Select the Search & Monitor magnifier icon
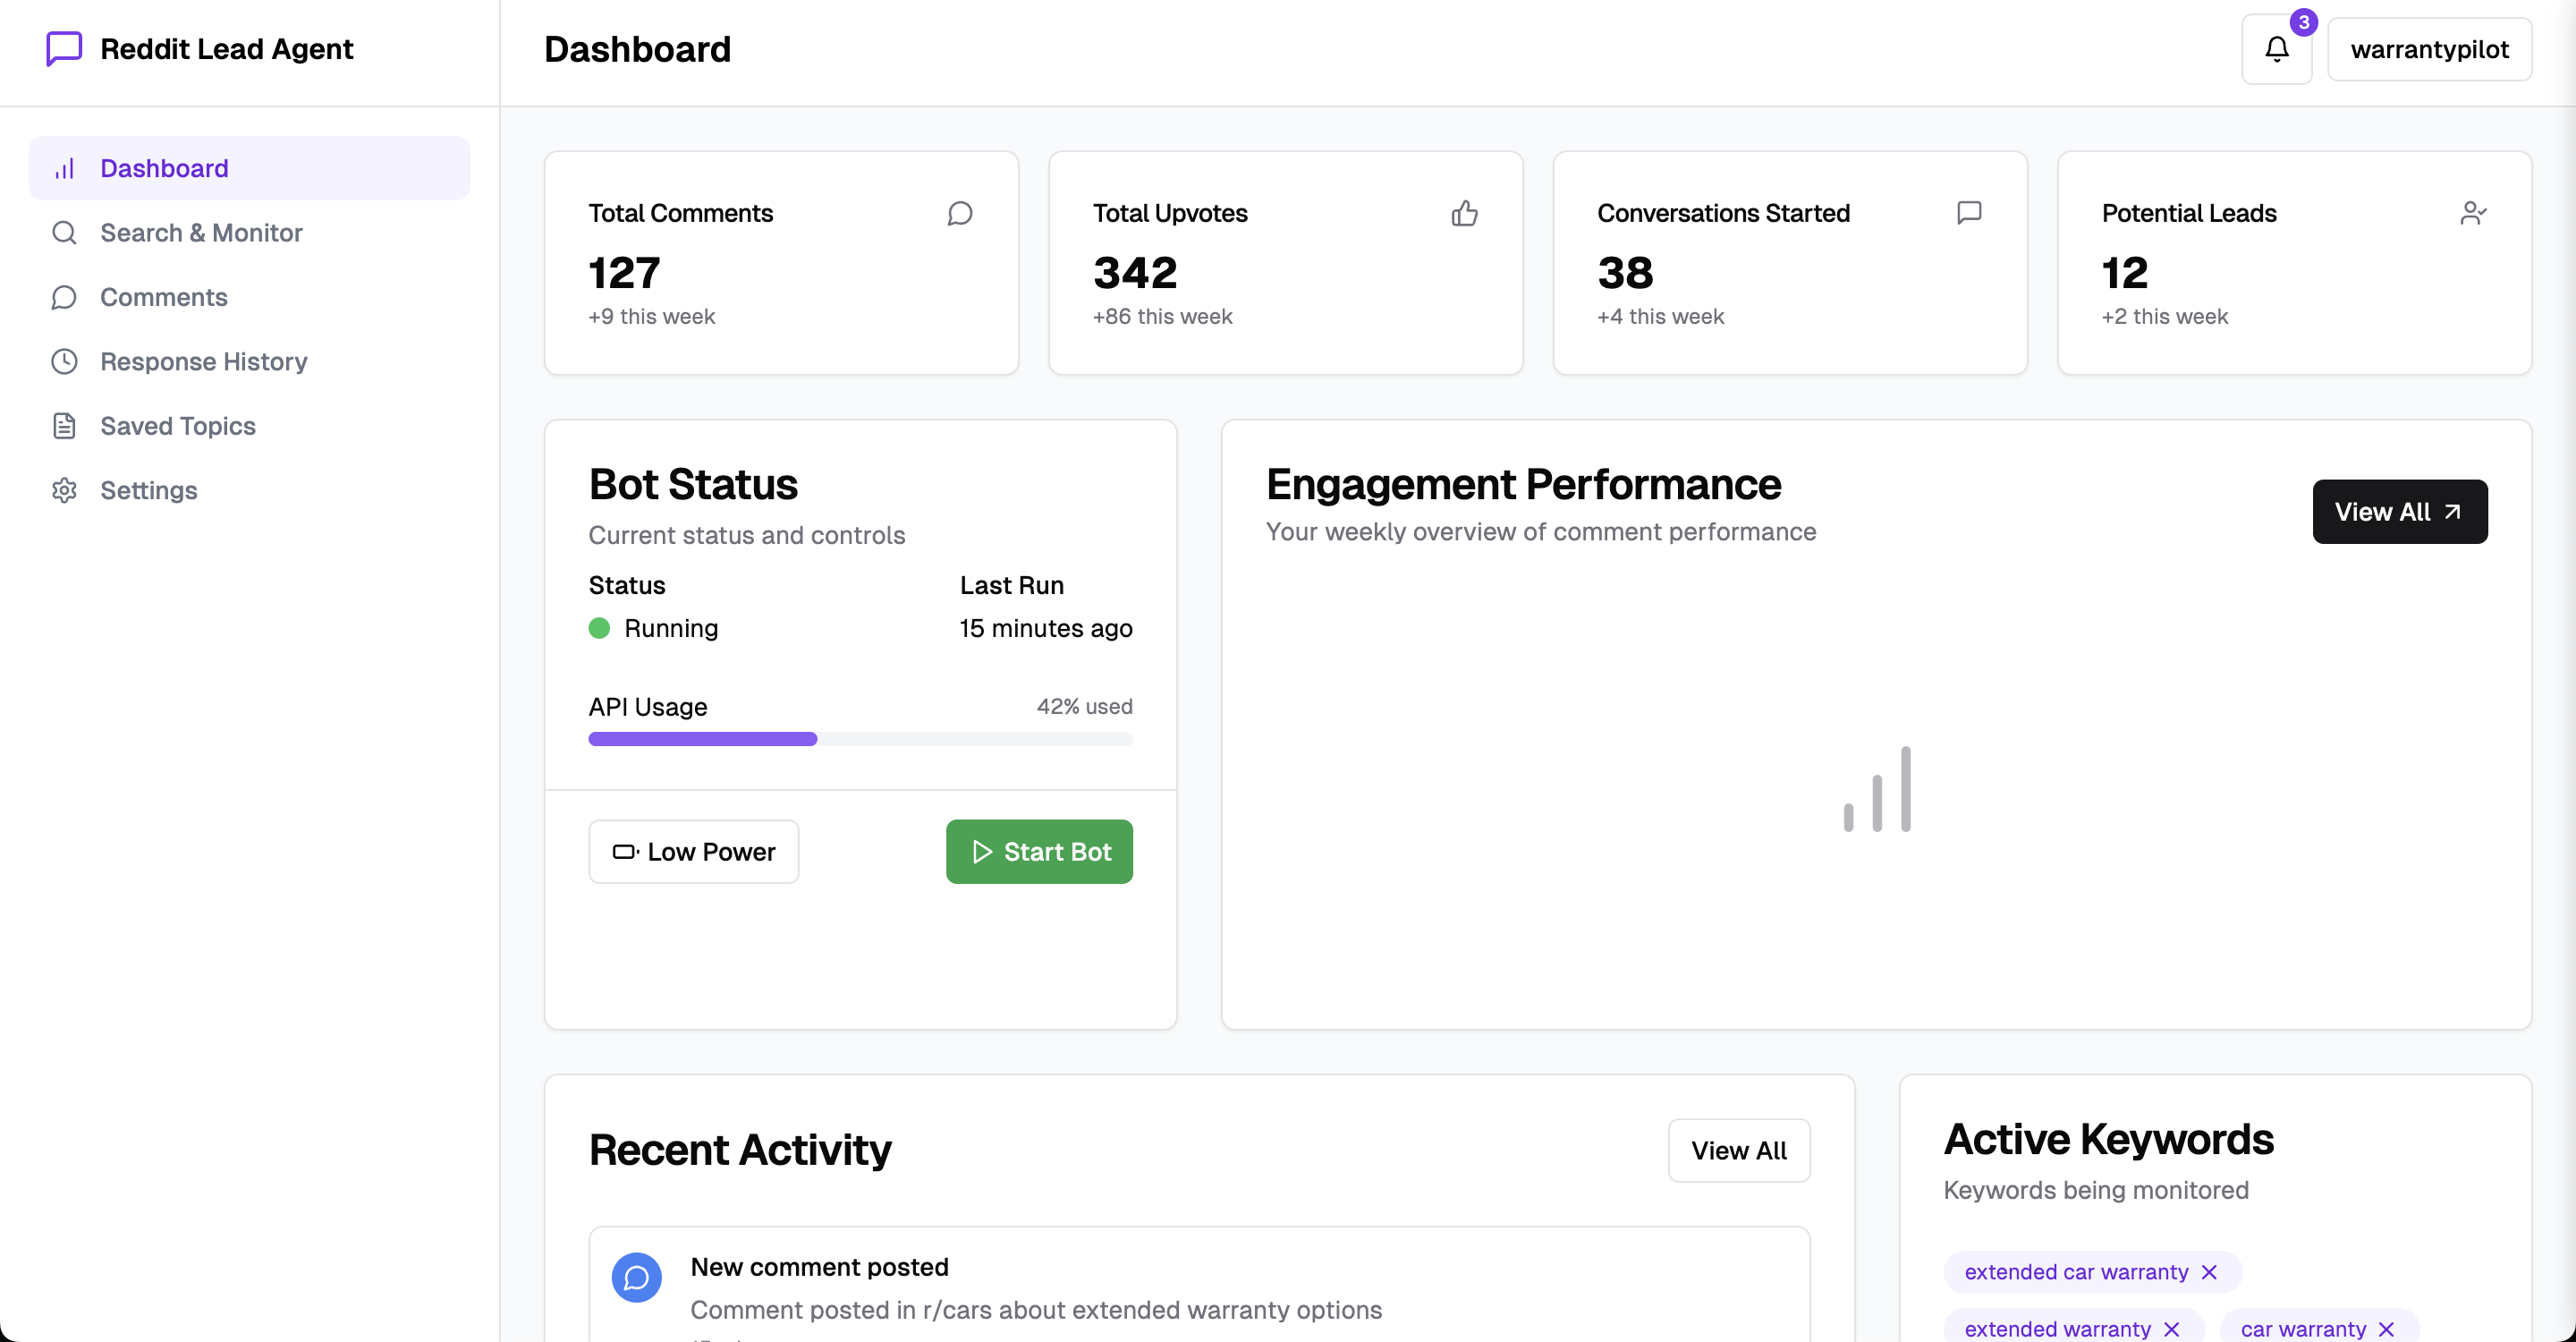This screenshot has height=1342, width=2576. pyautogui.click(x=65, y=232)
